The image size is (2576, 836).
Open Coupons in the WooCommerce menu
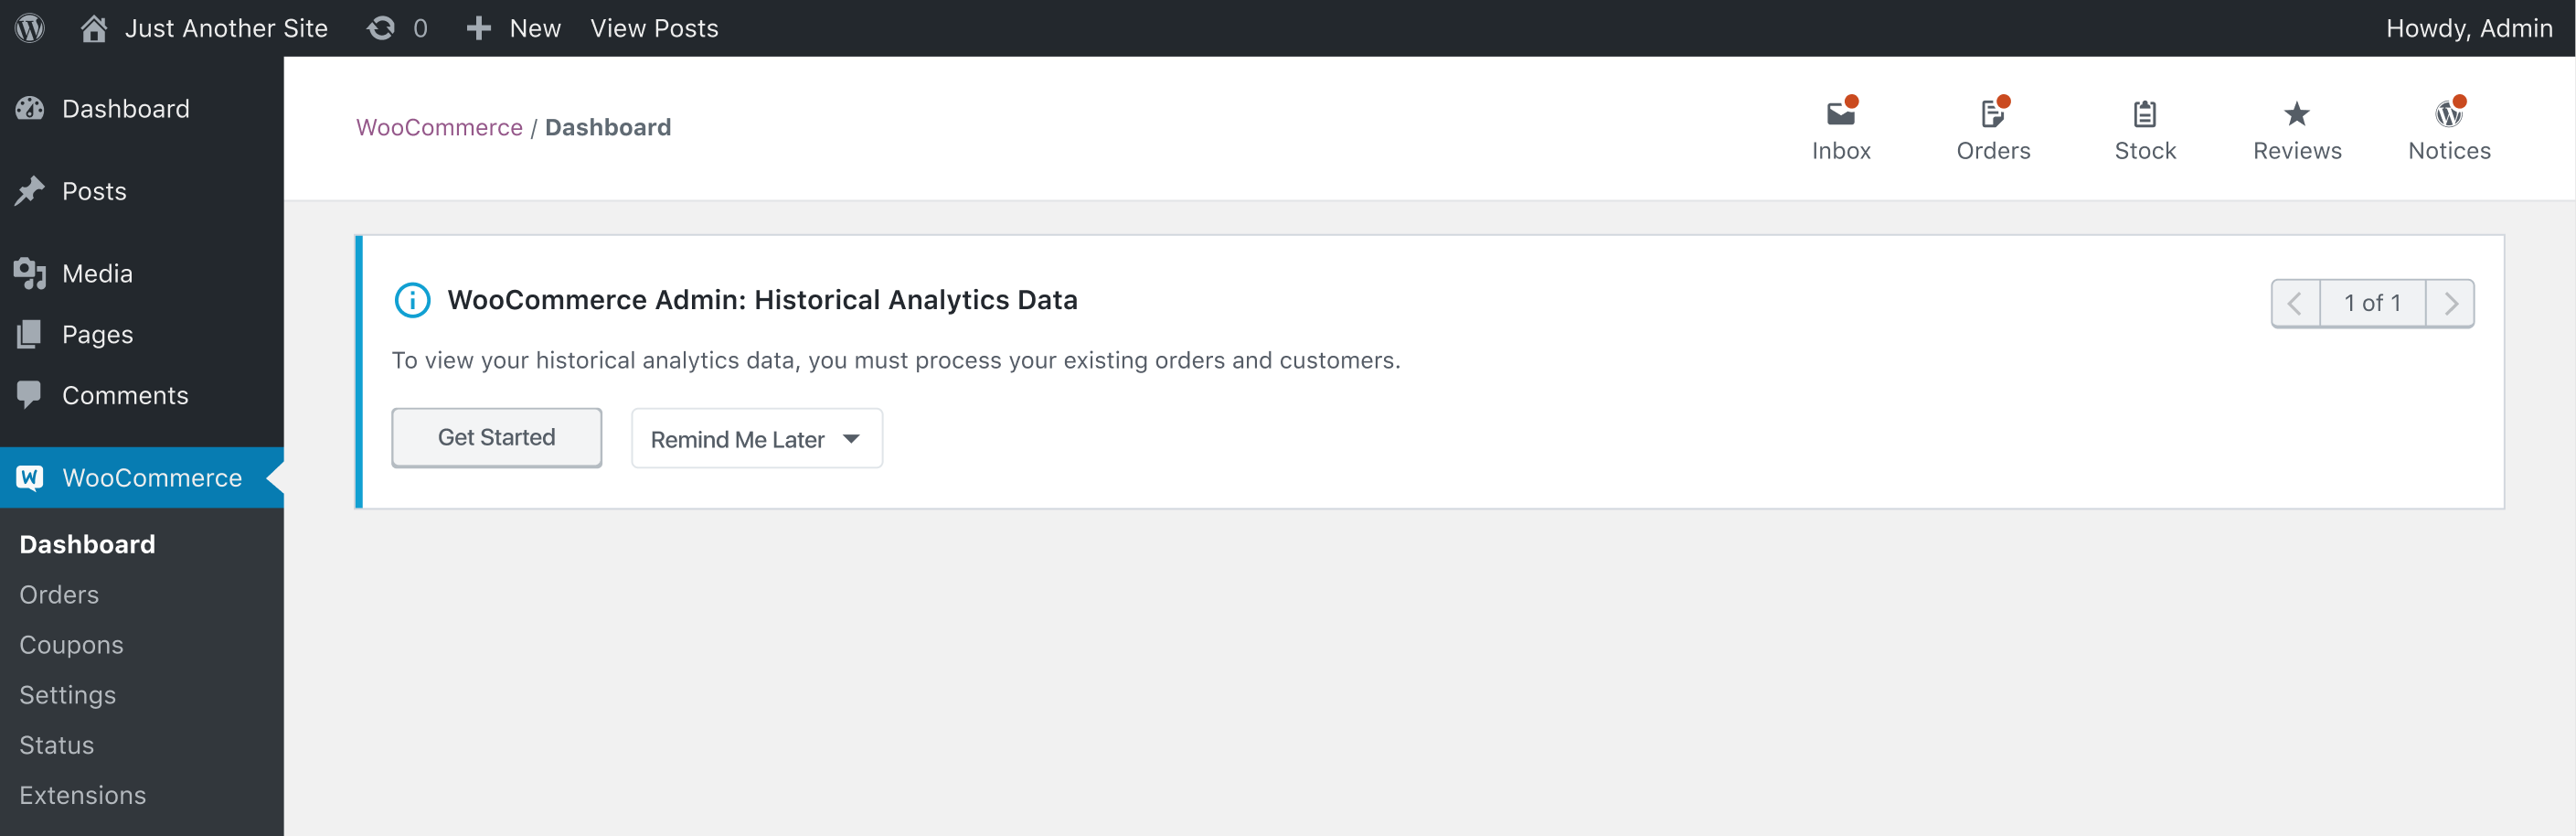pos(71,644)
